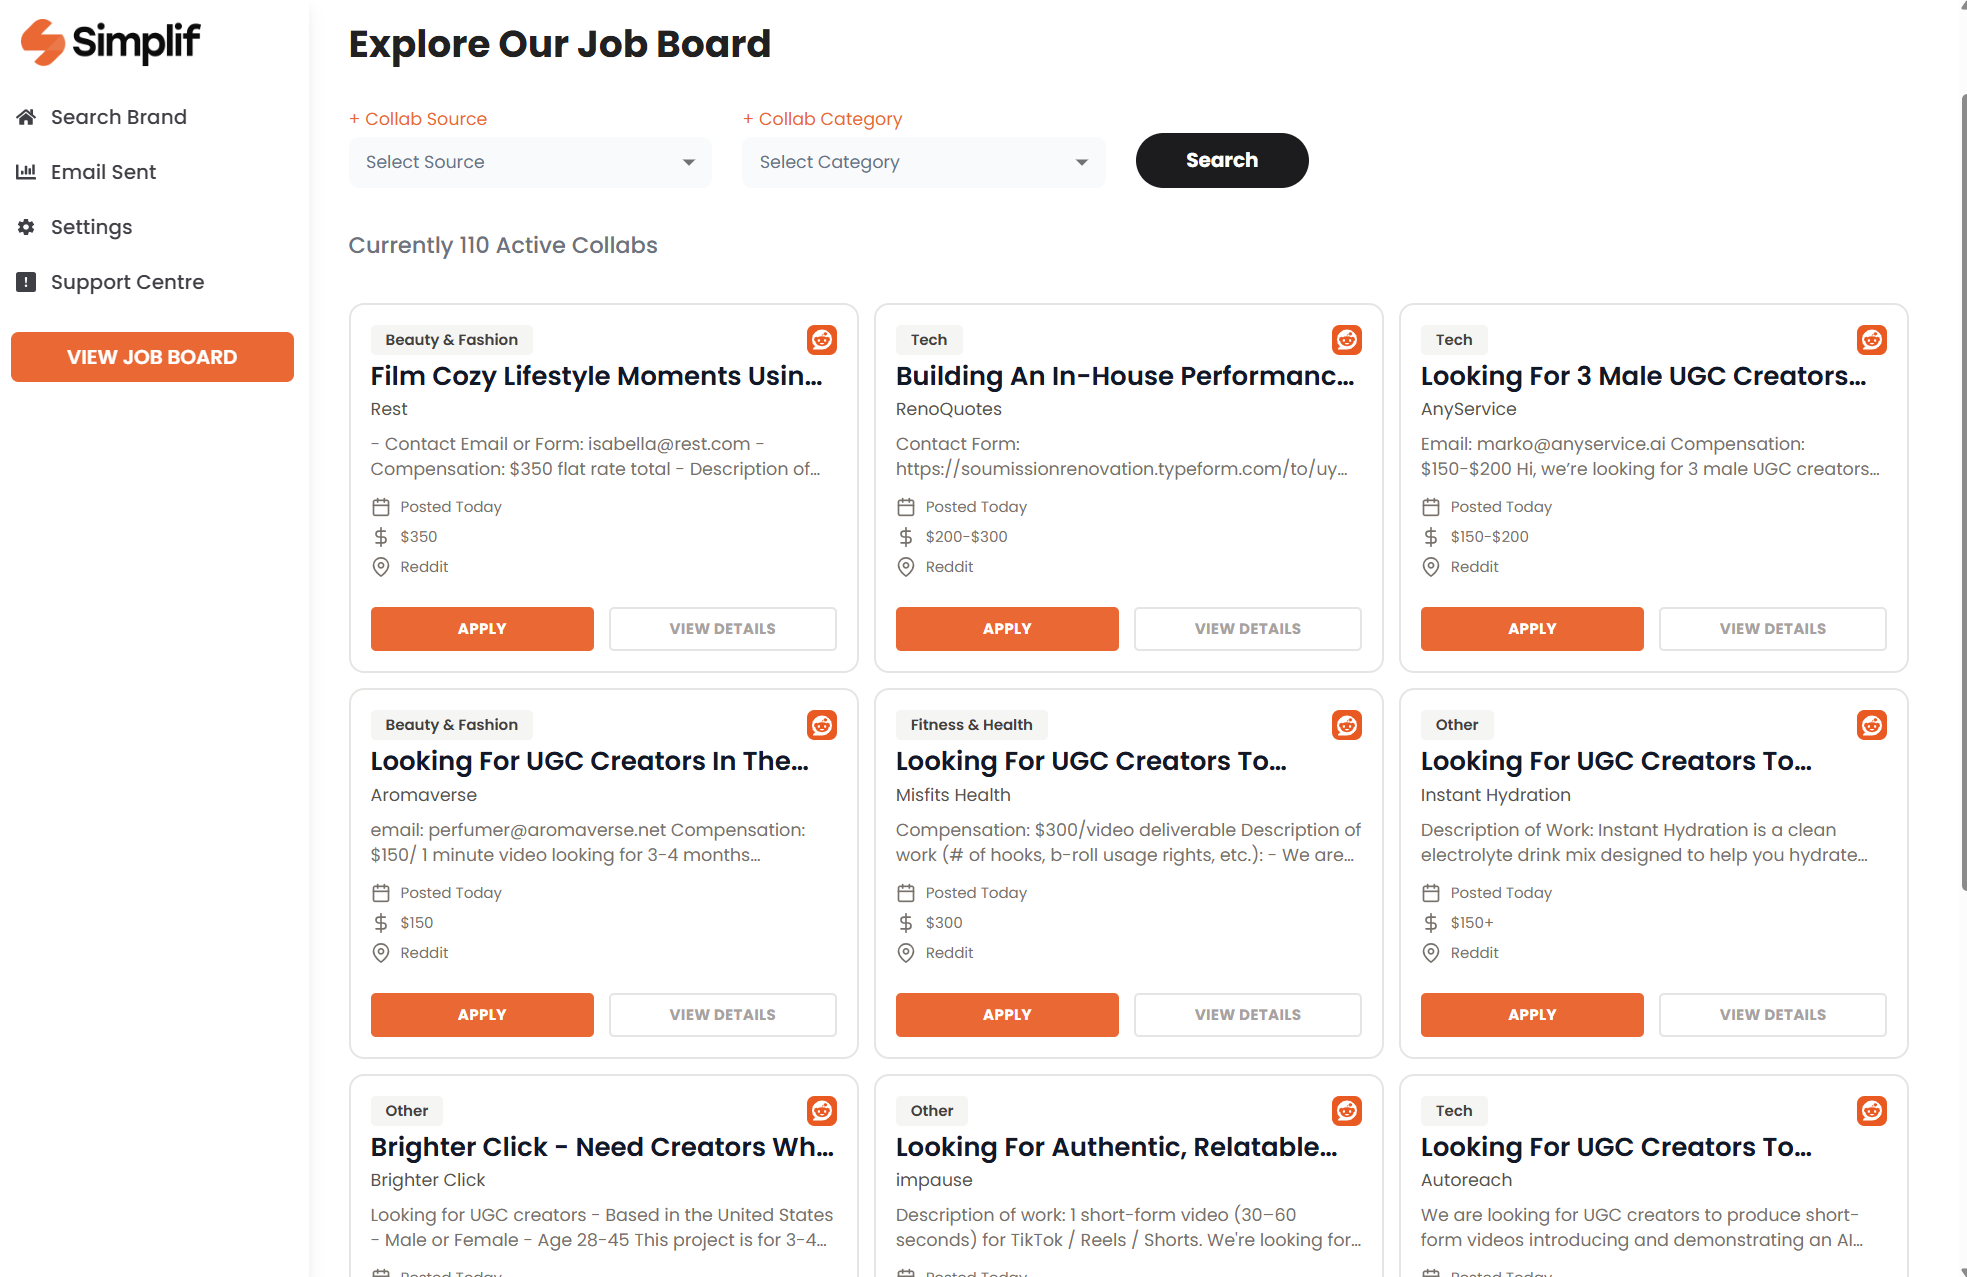The image size is (1967, 1277).
Task: Open Support Centre from the sidebar
Action: 127,282
